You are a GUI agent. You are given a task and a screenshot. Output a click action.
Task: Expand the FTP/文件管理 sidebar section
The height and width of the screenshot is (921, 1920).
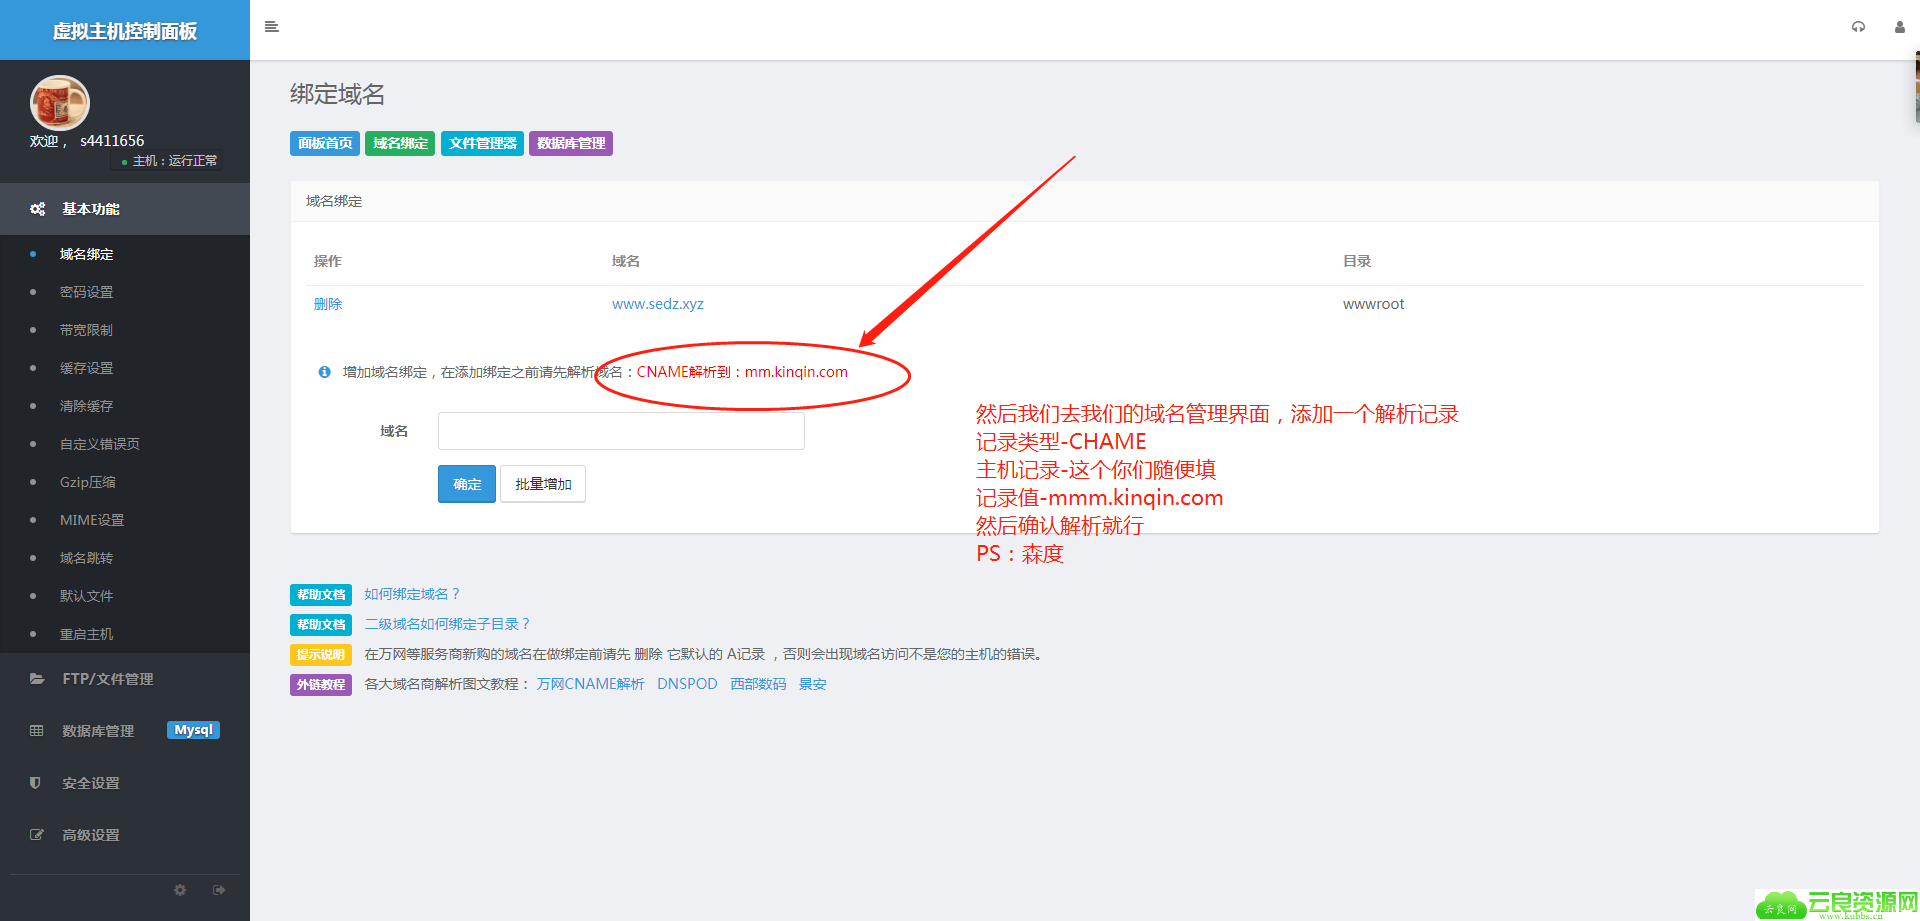[x=125, y=679]
